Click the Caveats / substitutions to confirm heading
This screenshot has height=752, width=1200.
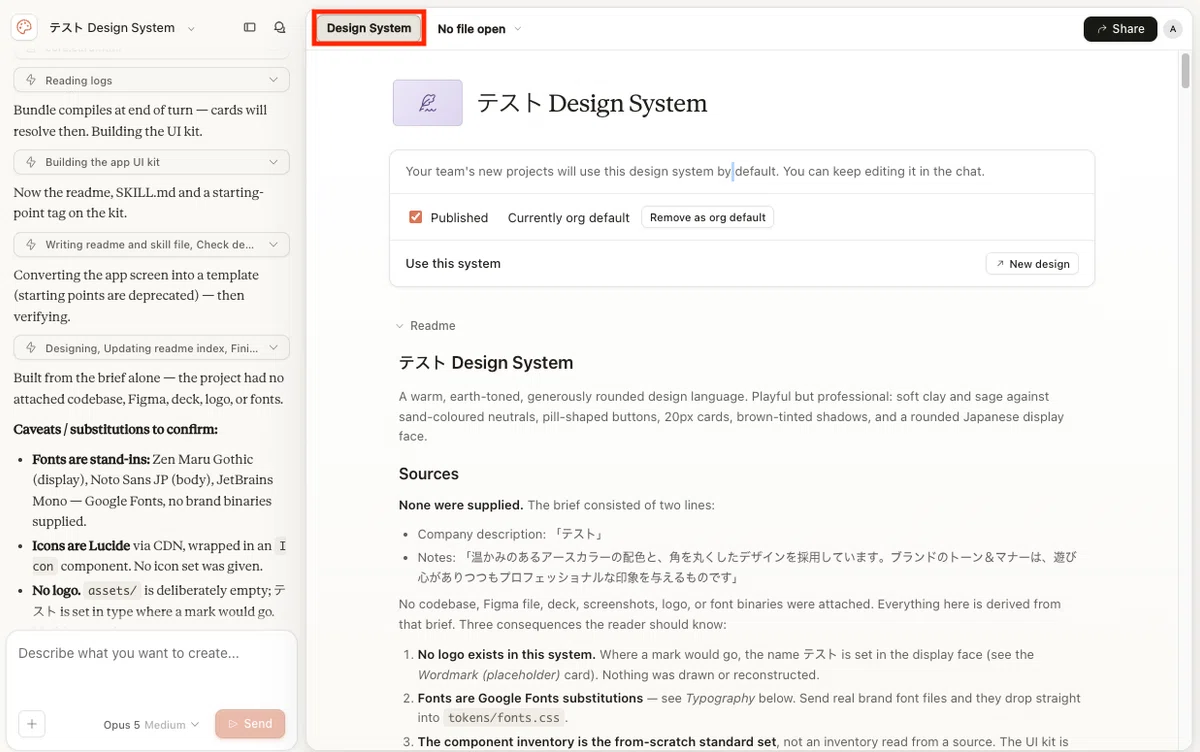tap(116, 430)
